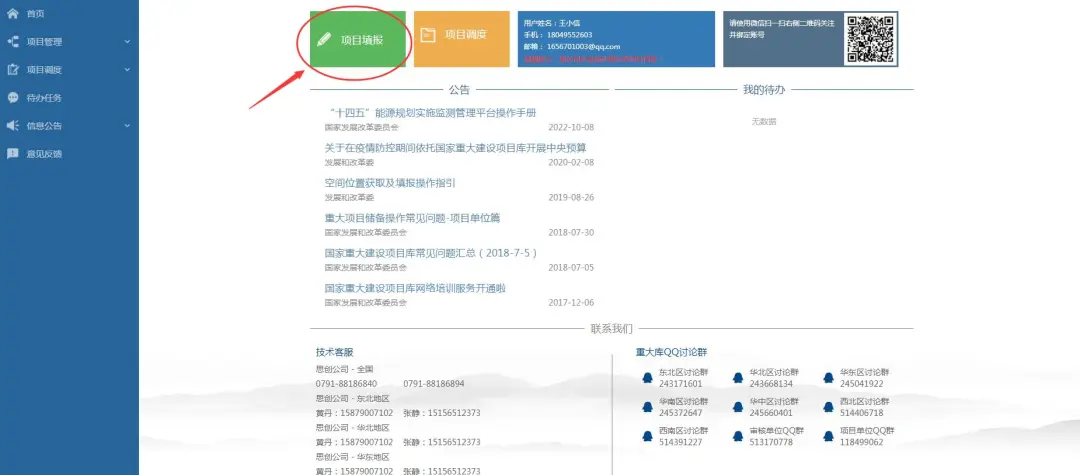Expand the 项目管理 sidebar chevron
1080x475 pixels.
[x=127, y=42]
